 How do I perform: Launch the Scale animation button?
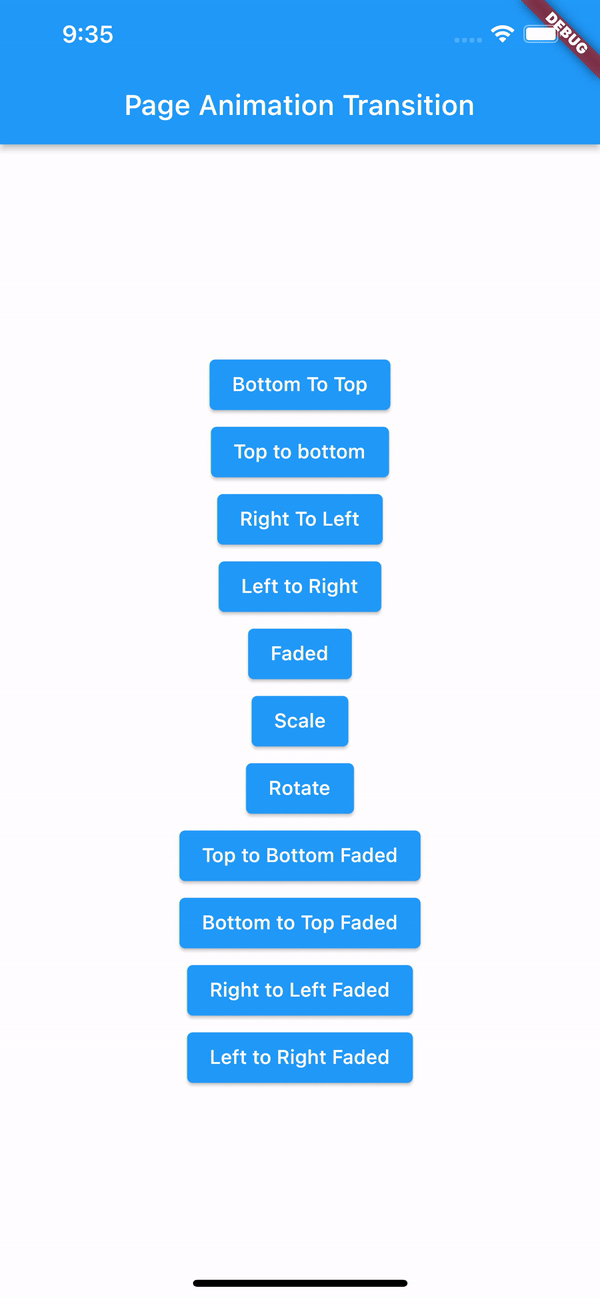coord(300,721)
